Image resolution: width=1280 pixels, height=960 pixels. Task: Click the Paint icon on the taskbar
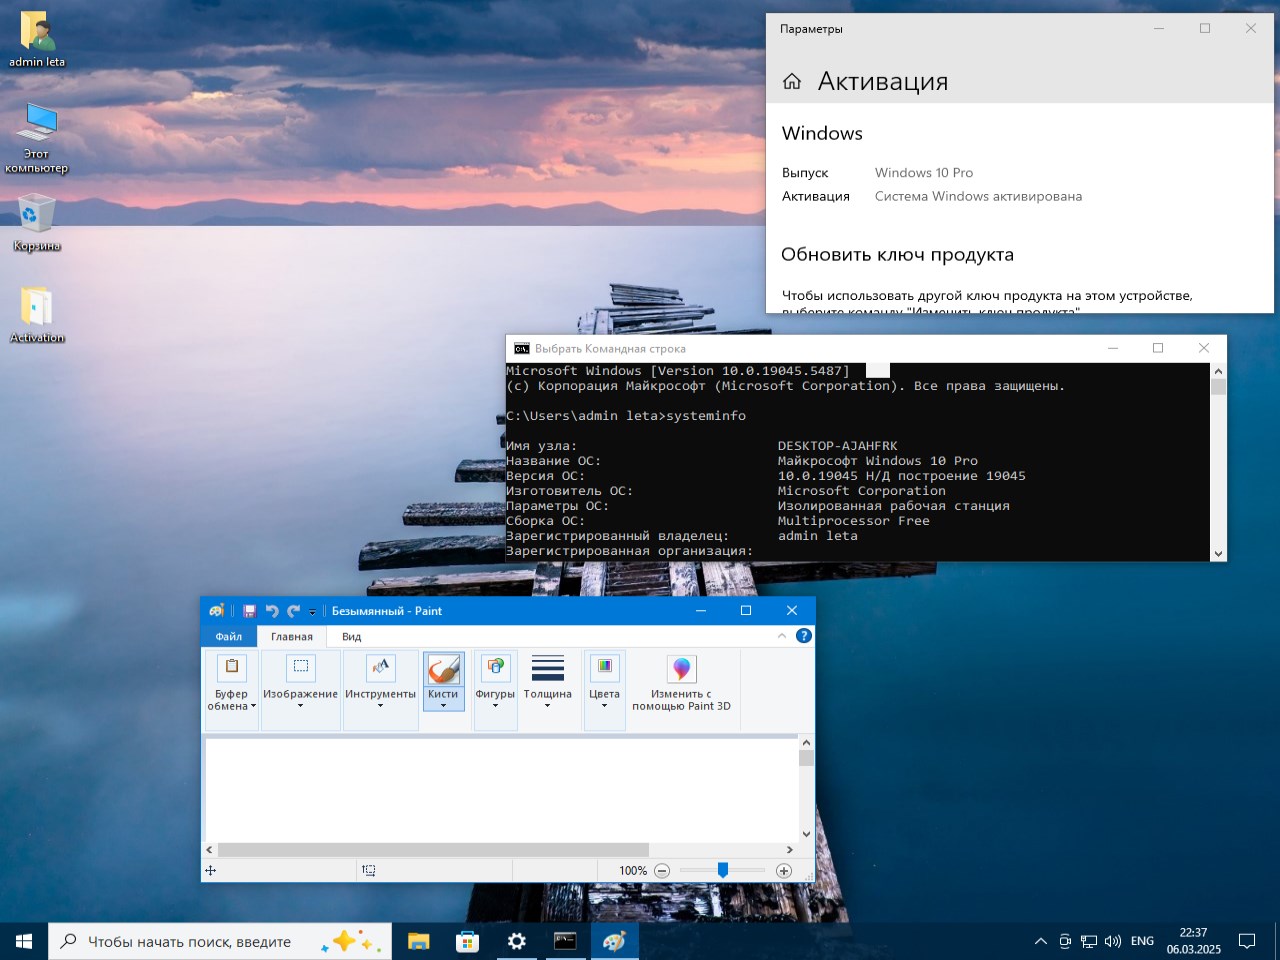pos(614,941)
